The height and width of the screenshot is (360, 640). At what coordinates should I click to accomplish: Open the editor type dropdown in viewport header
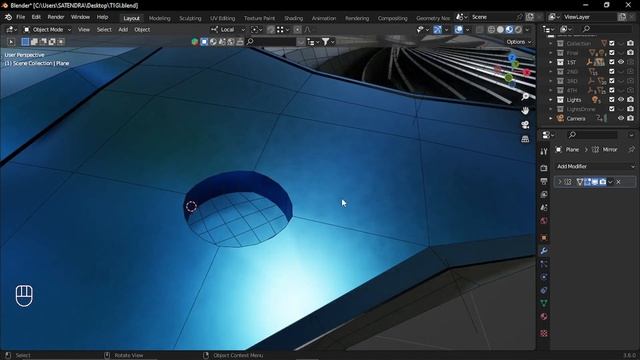(11, 30)
